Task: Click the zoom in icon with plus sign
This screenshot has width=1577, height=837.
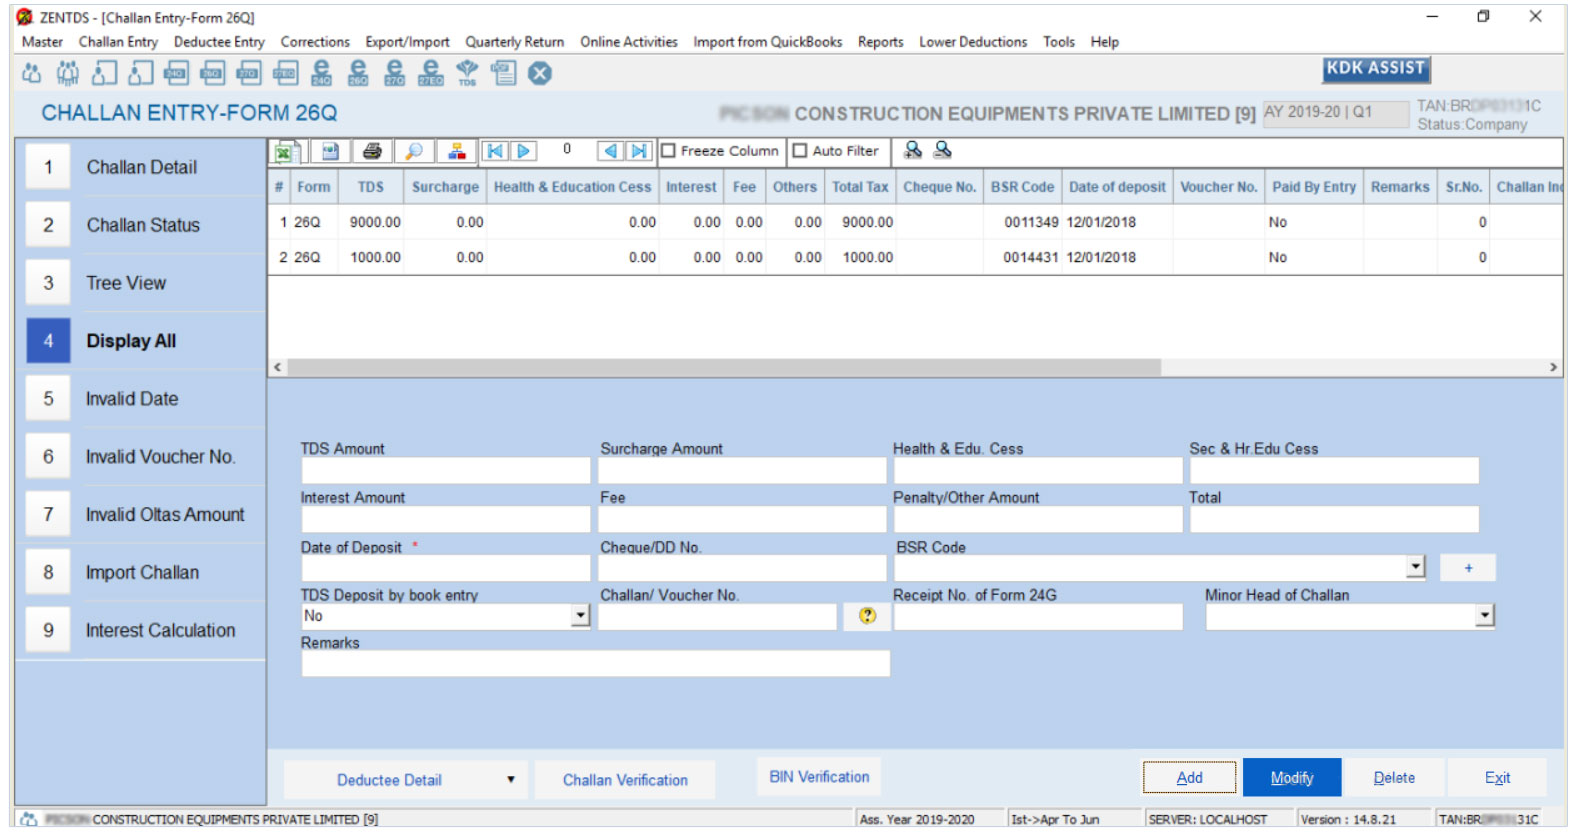Action: tap(912, 150)
